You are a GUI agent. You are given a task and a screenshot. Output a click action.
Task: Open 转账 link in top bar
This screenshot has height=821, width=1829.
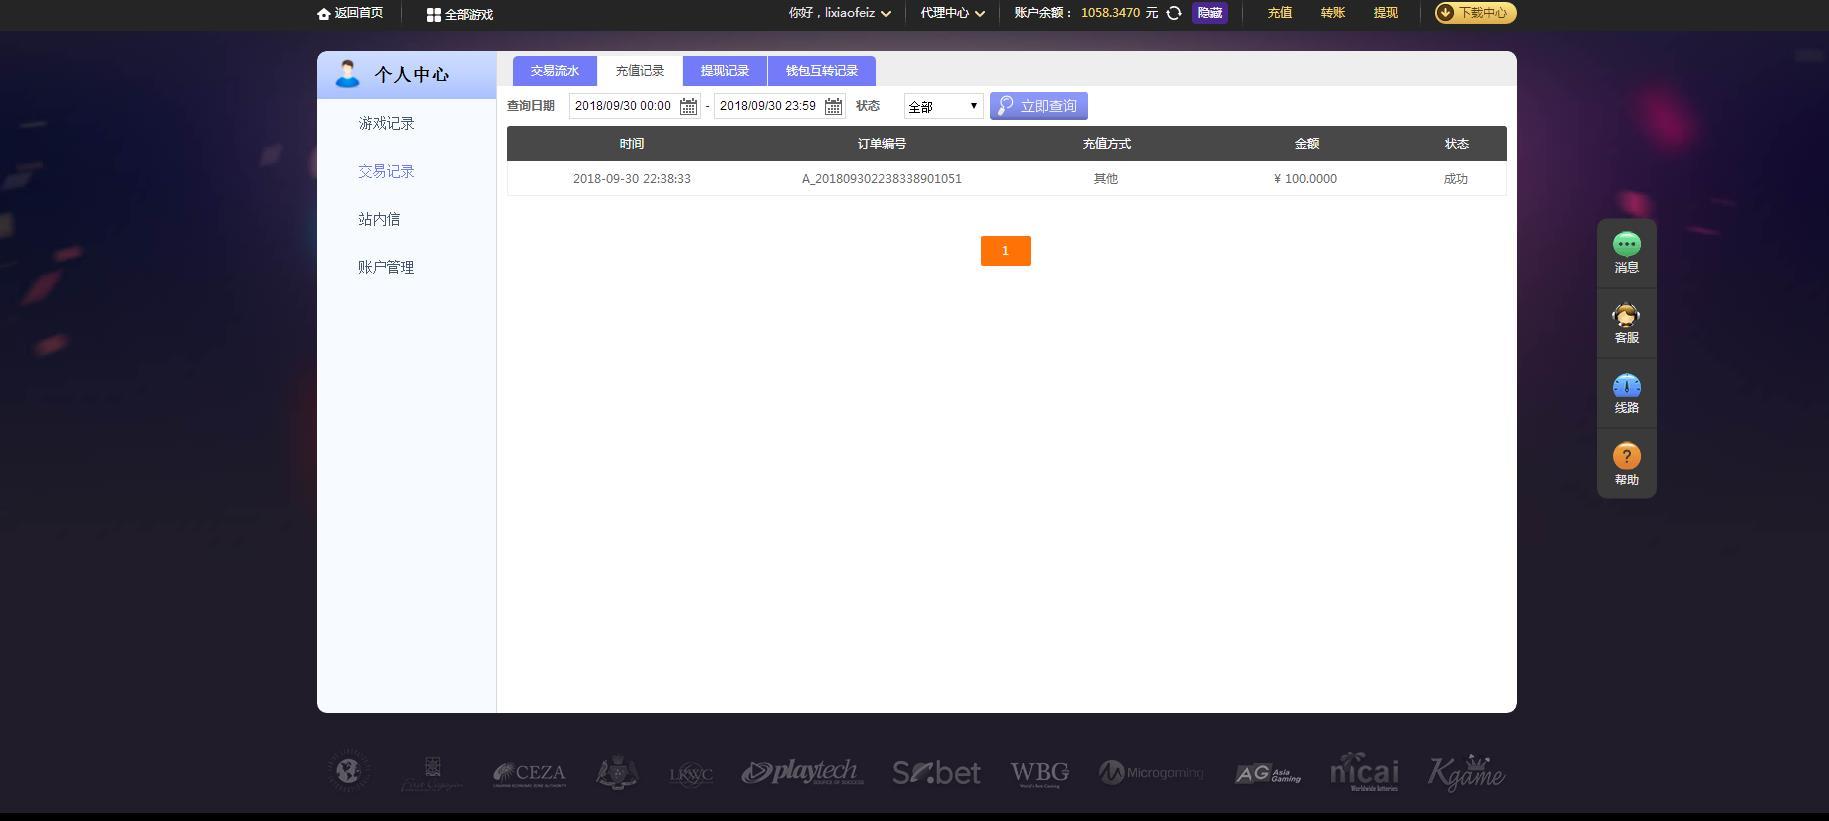[x=1332, y=13]
